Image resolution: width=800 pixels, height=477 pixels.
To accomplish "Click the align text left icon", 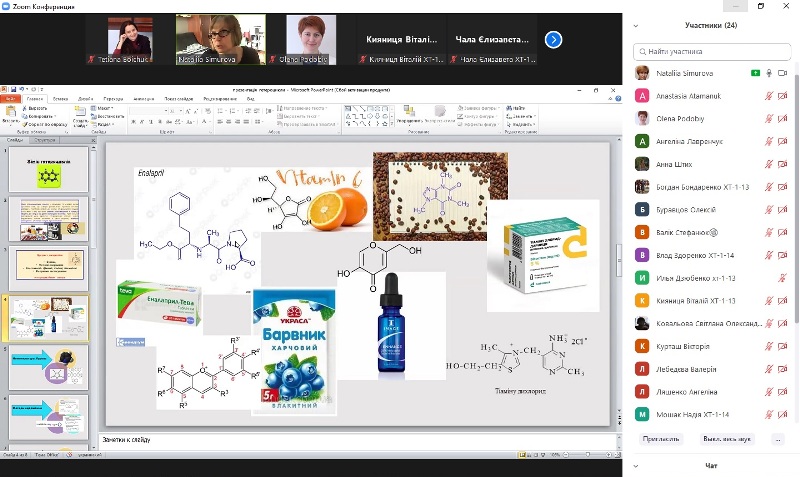I will coord(220,121).
